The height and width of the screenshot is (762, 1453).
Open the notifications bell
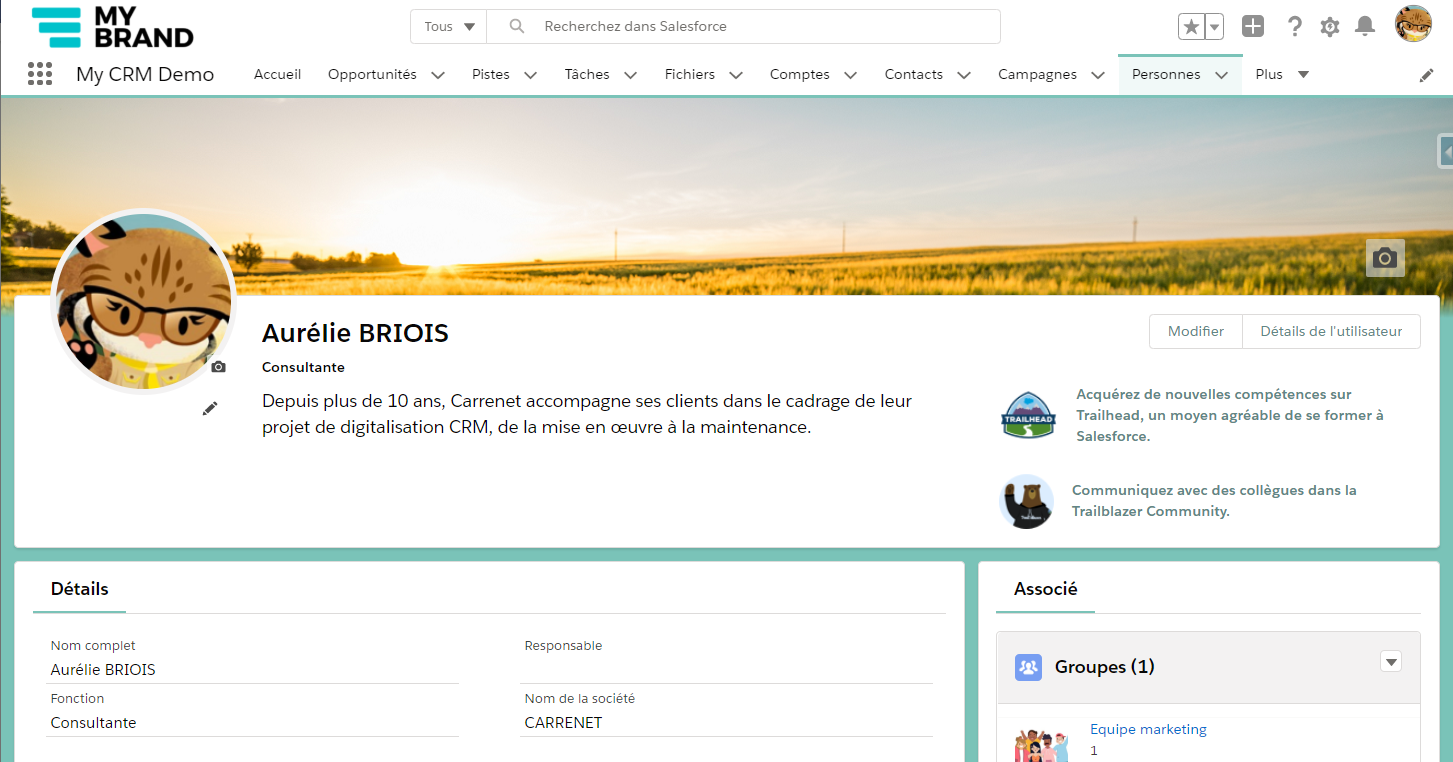point(1364,27)
